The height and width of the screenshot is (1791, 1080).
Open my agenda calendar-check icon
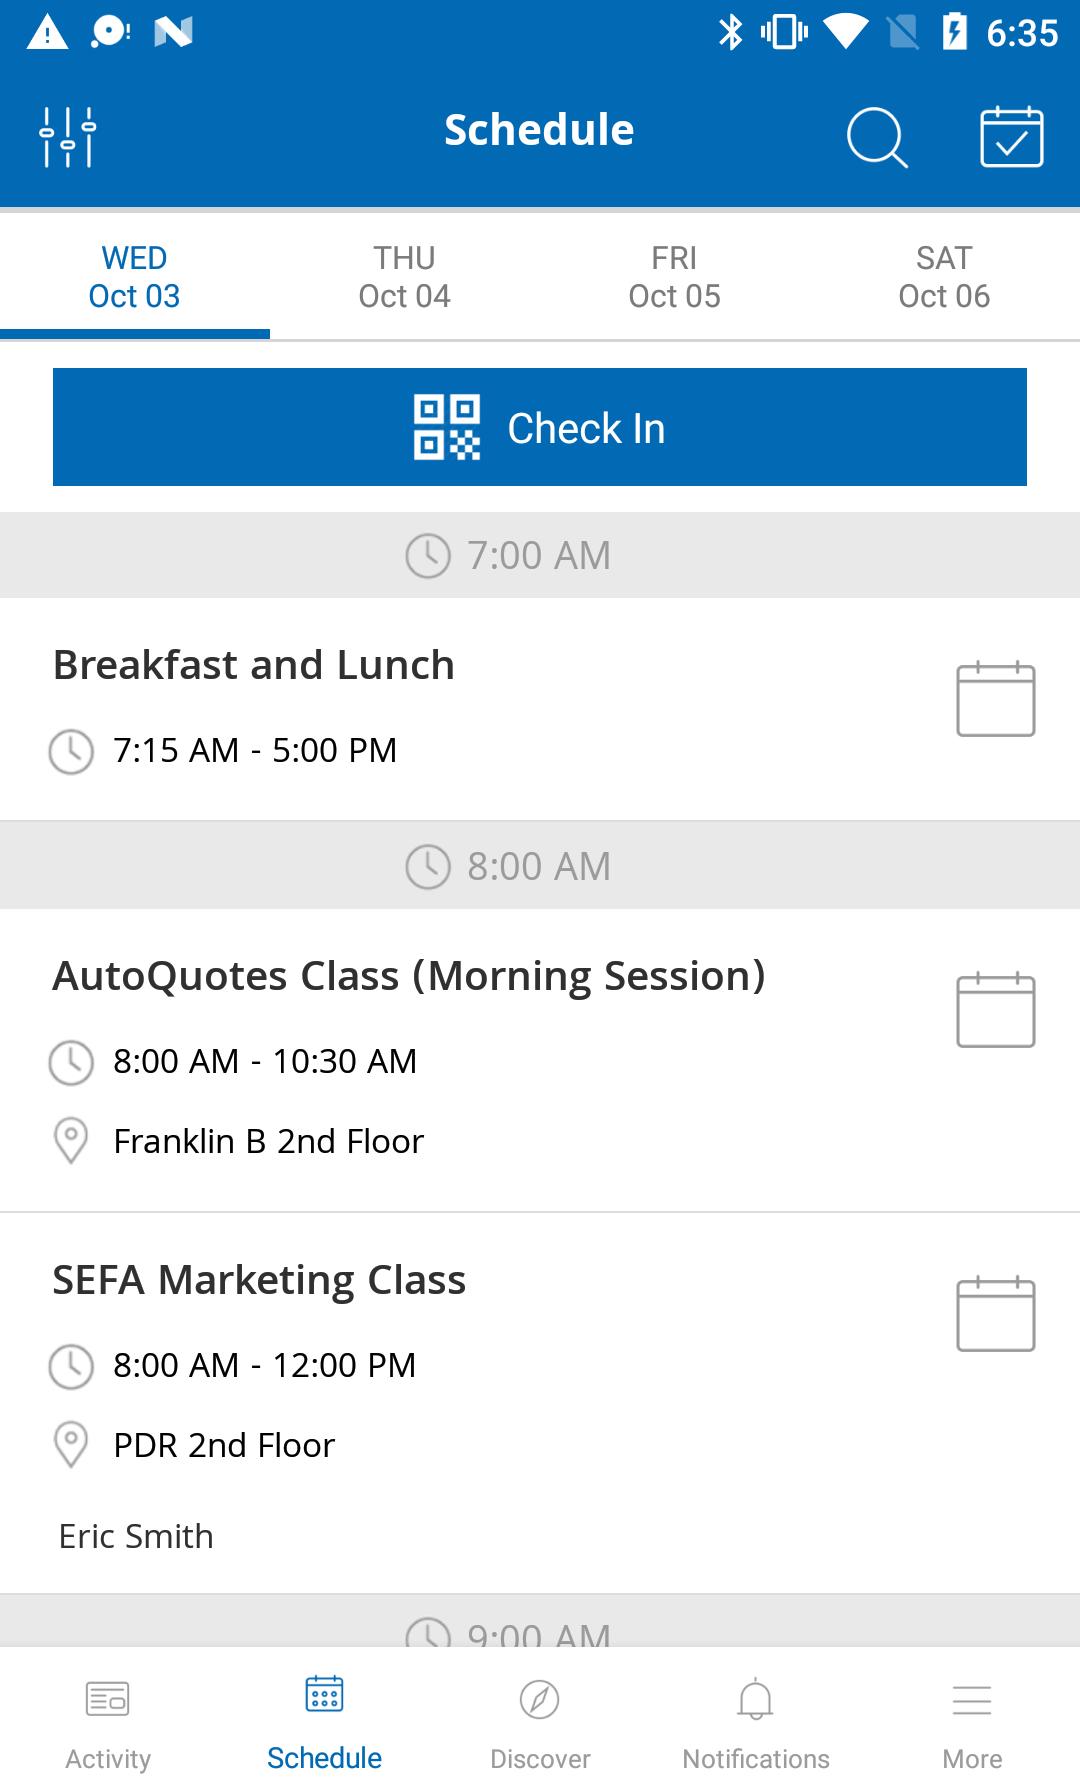[1011, 136]
